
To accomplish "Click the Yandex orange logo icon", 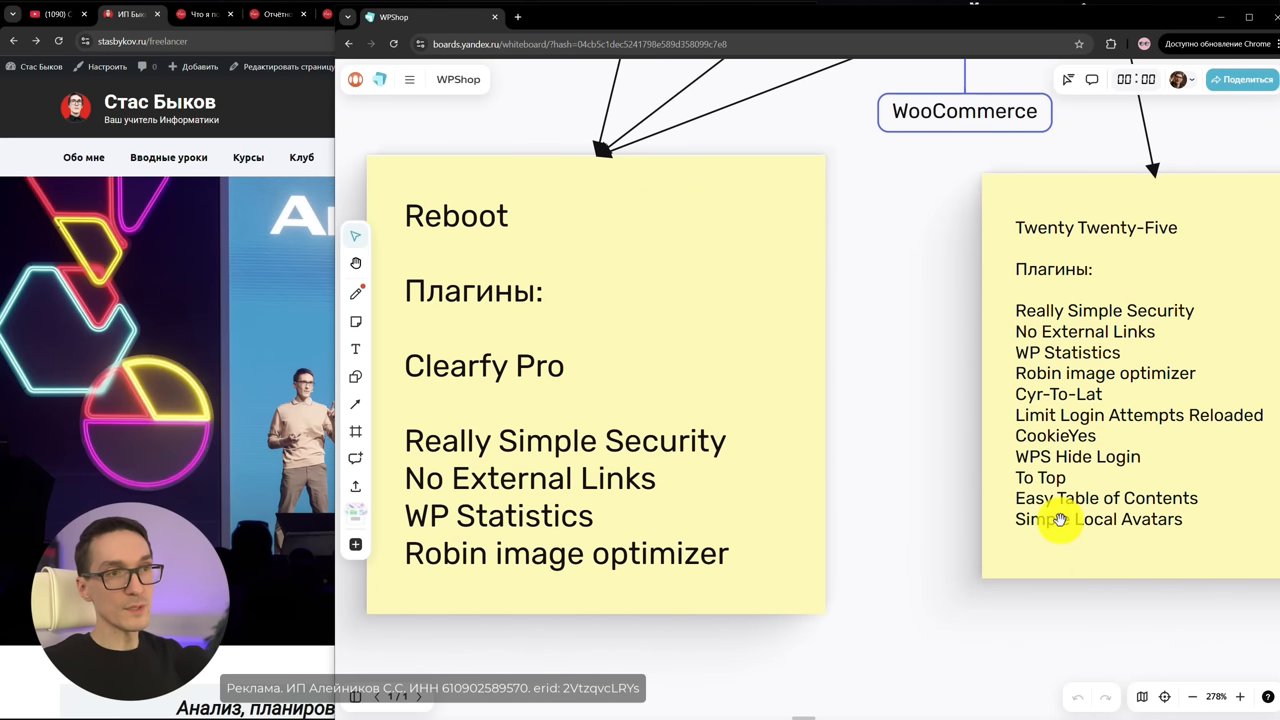I will (x=355, y=79).
